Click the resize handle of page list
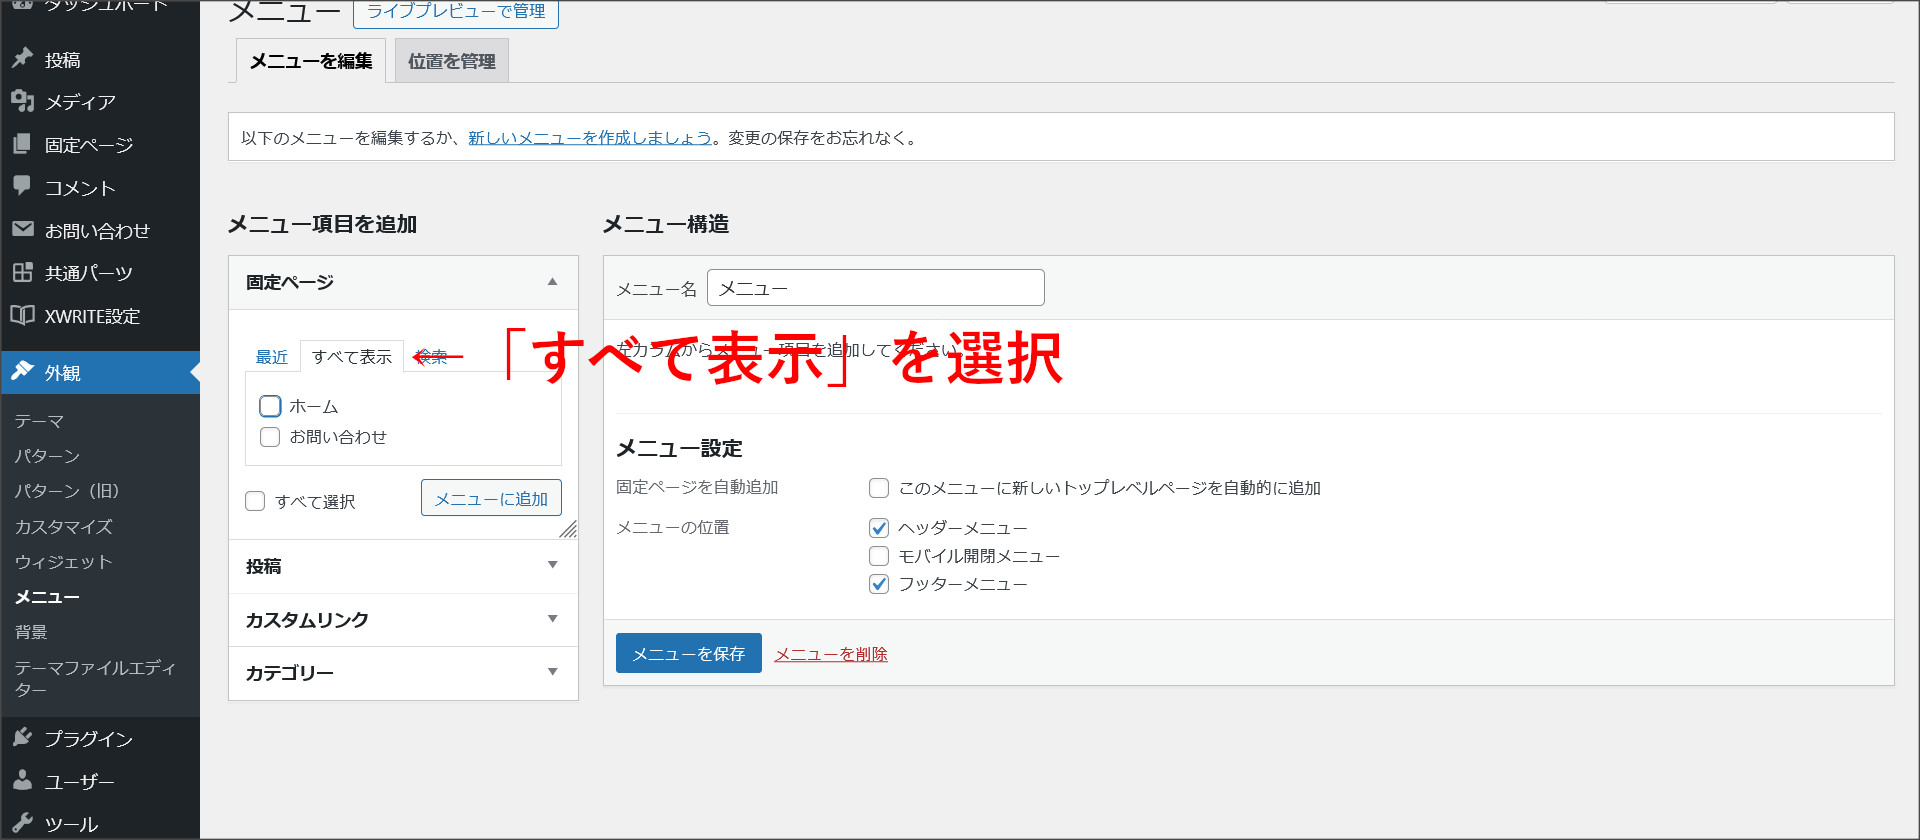1920x840 pixels. pos(568,529)
